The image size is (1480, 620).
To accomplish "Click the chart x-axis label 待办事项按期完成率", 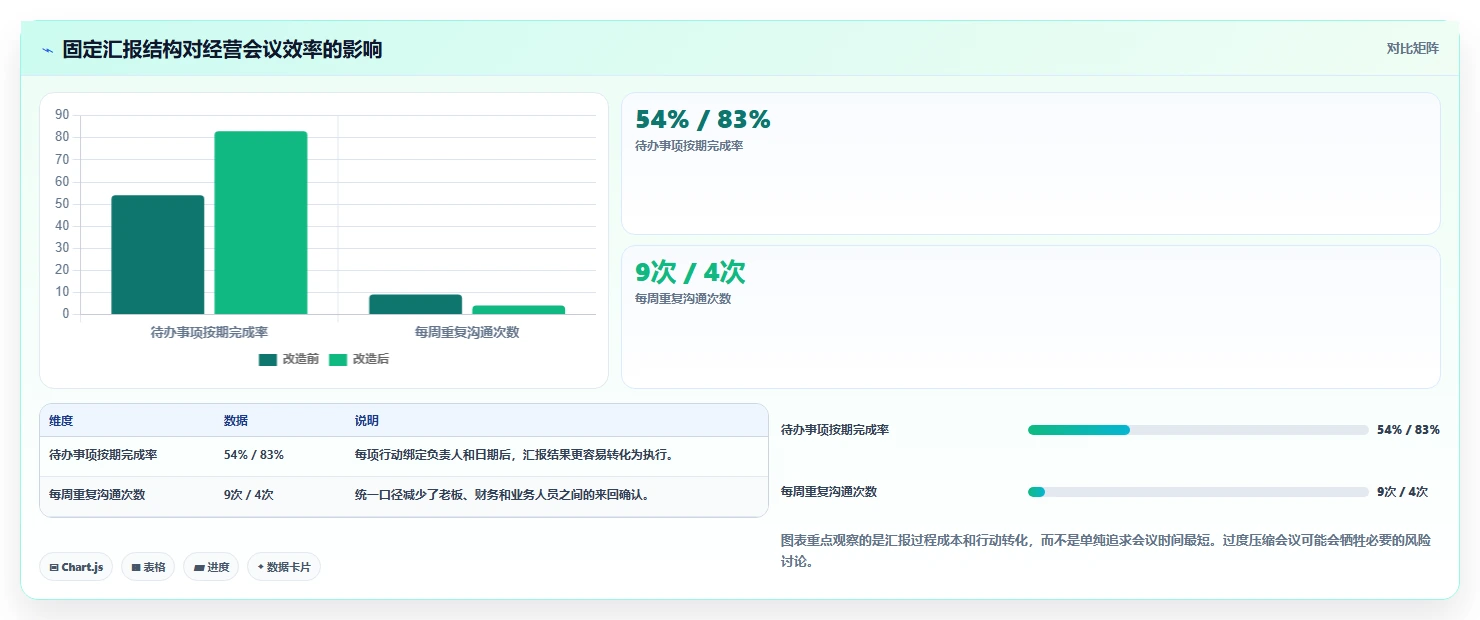I will click(x=209, y=332).
